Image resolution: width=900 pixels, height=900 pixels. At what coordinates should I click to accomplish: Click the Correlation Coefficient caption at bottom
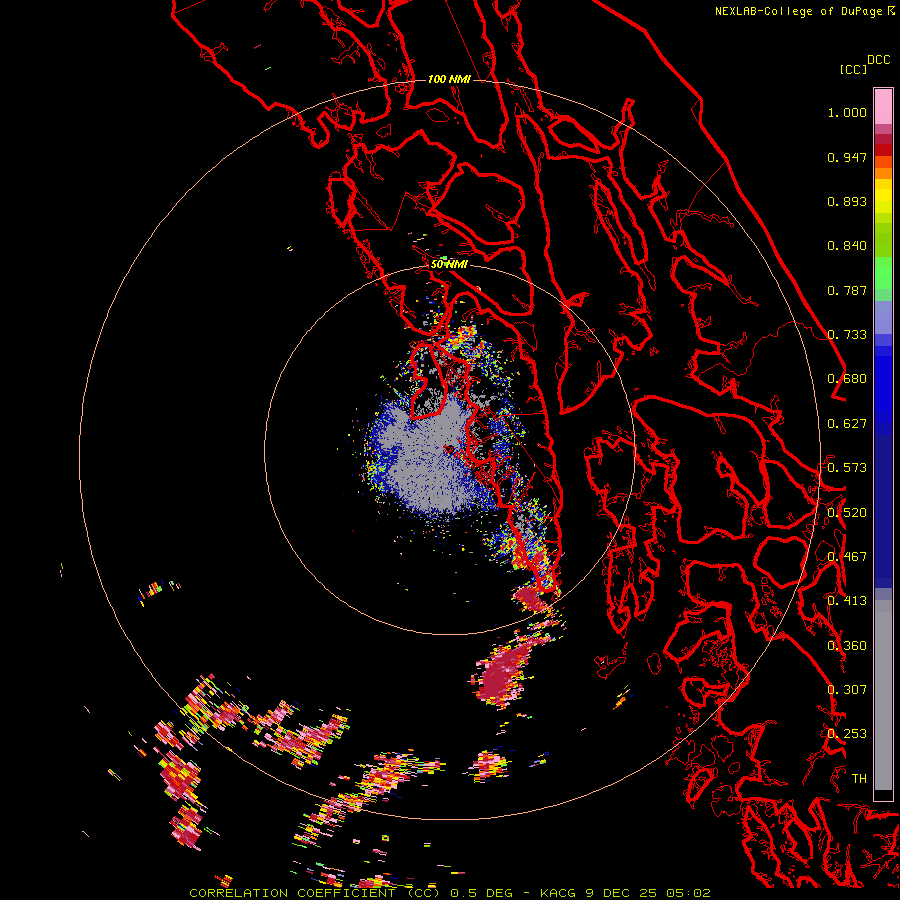[x=450, y=893]
